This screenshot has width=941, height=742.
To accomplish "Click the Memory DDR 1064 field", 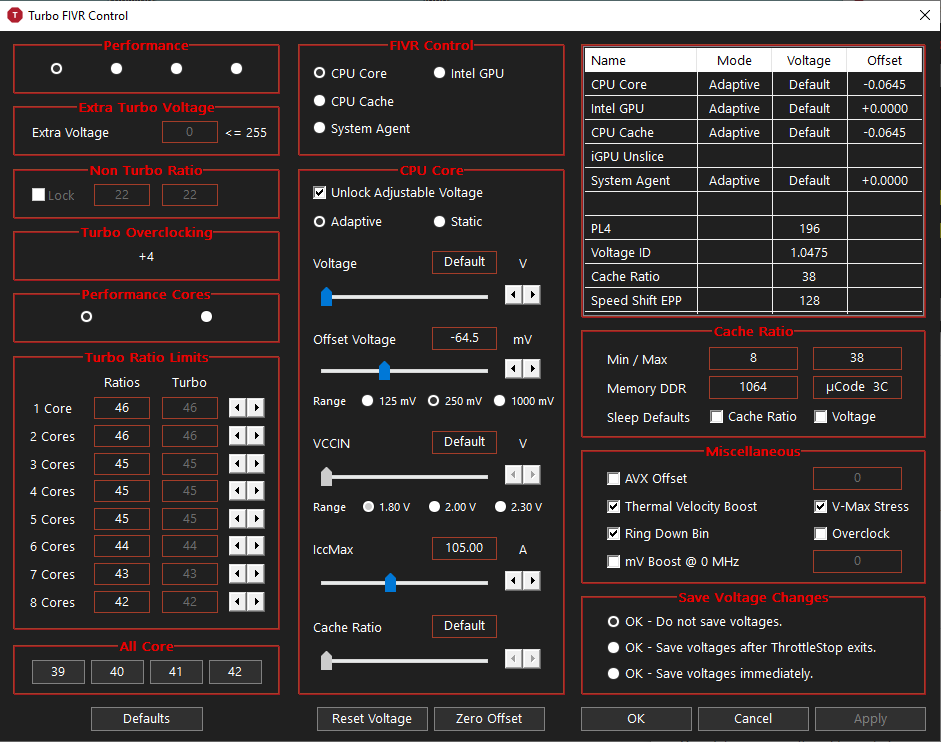I will click(753, 387).
